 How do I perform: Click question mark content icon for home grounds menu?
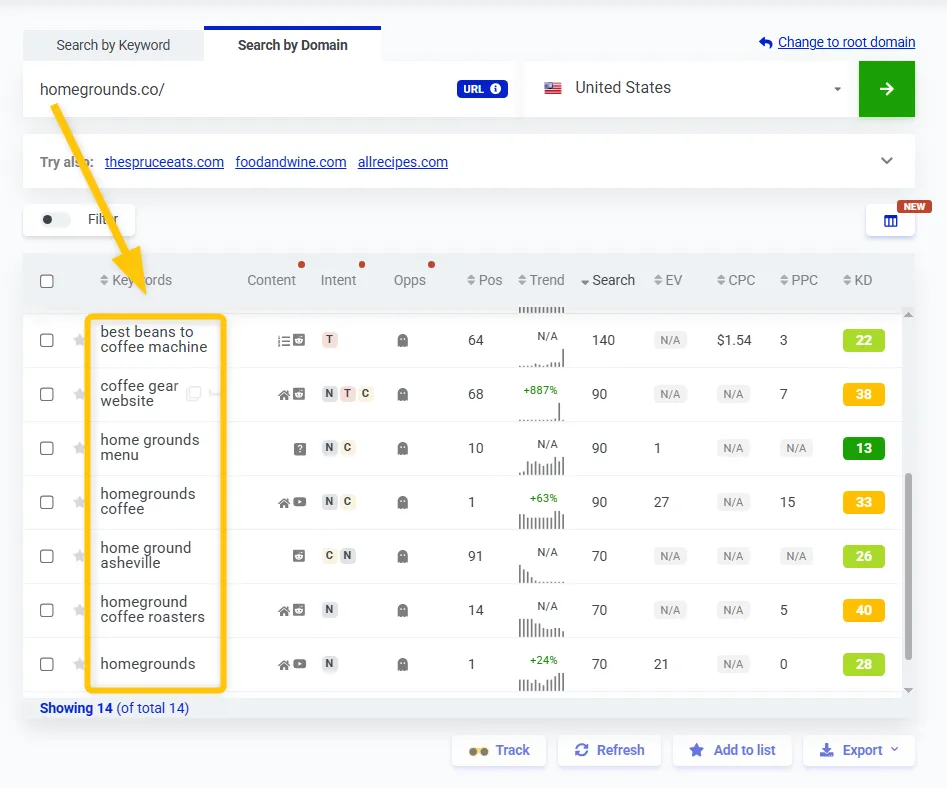pos(299,448)
